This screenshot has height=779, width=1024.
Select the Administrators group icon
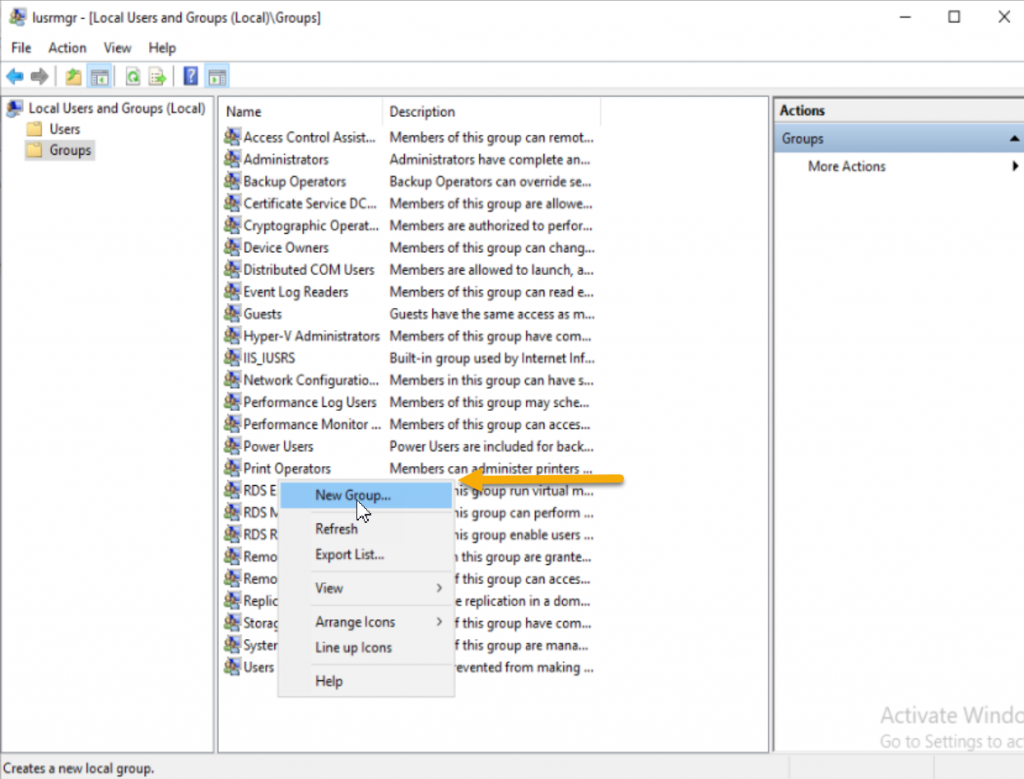231,159
